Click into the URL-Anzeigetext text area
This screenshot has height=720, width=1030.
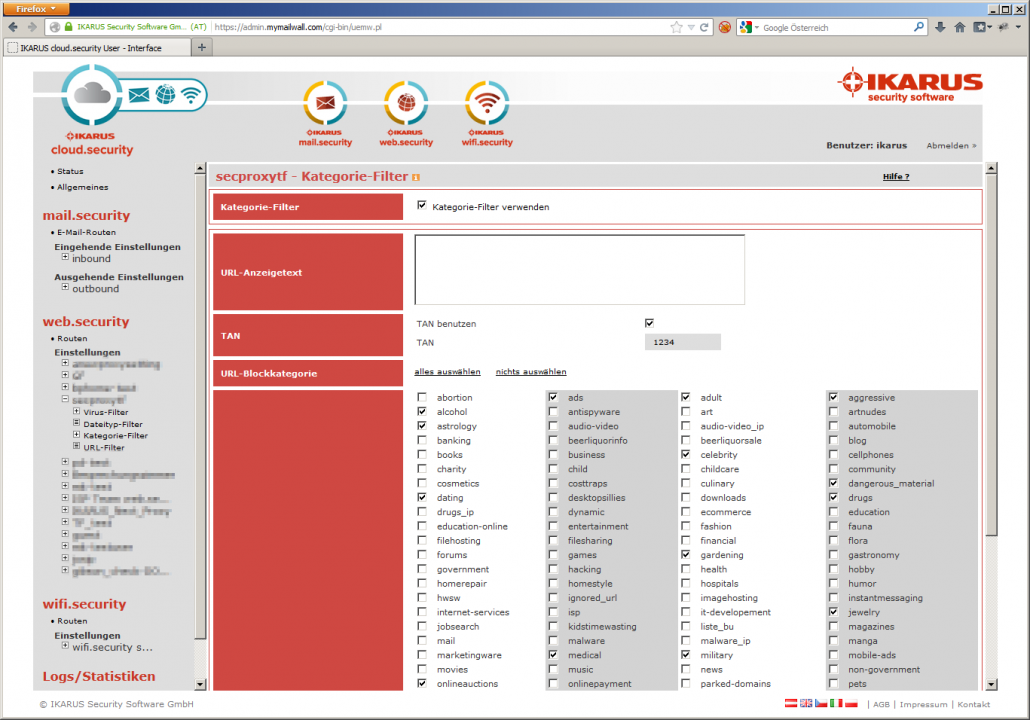coord(579,269)
